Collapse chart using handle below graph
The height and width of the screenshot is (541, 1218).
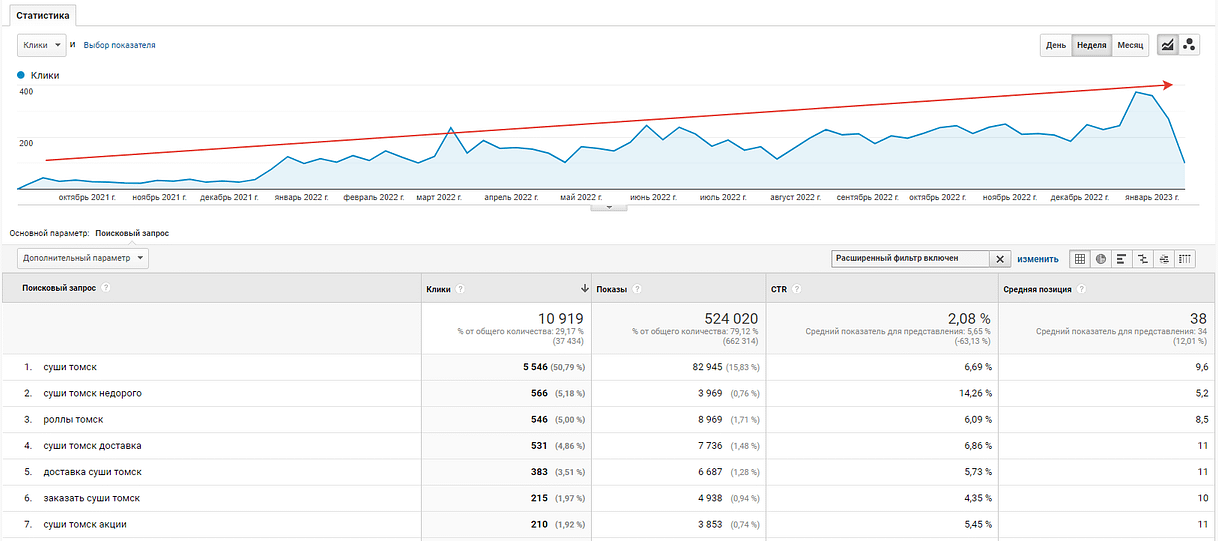(609, 208)
